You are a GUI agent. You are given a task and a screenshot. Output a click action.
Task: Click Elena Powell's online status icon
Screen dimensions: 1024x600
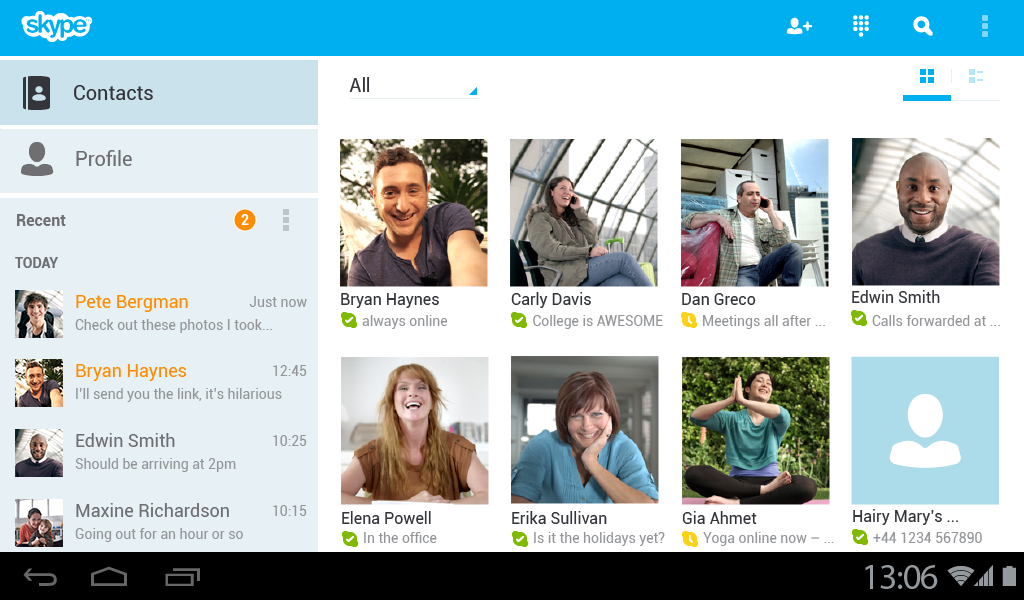click(350, 539)
